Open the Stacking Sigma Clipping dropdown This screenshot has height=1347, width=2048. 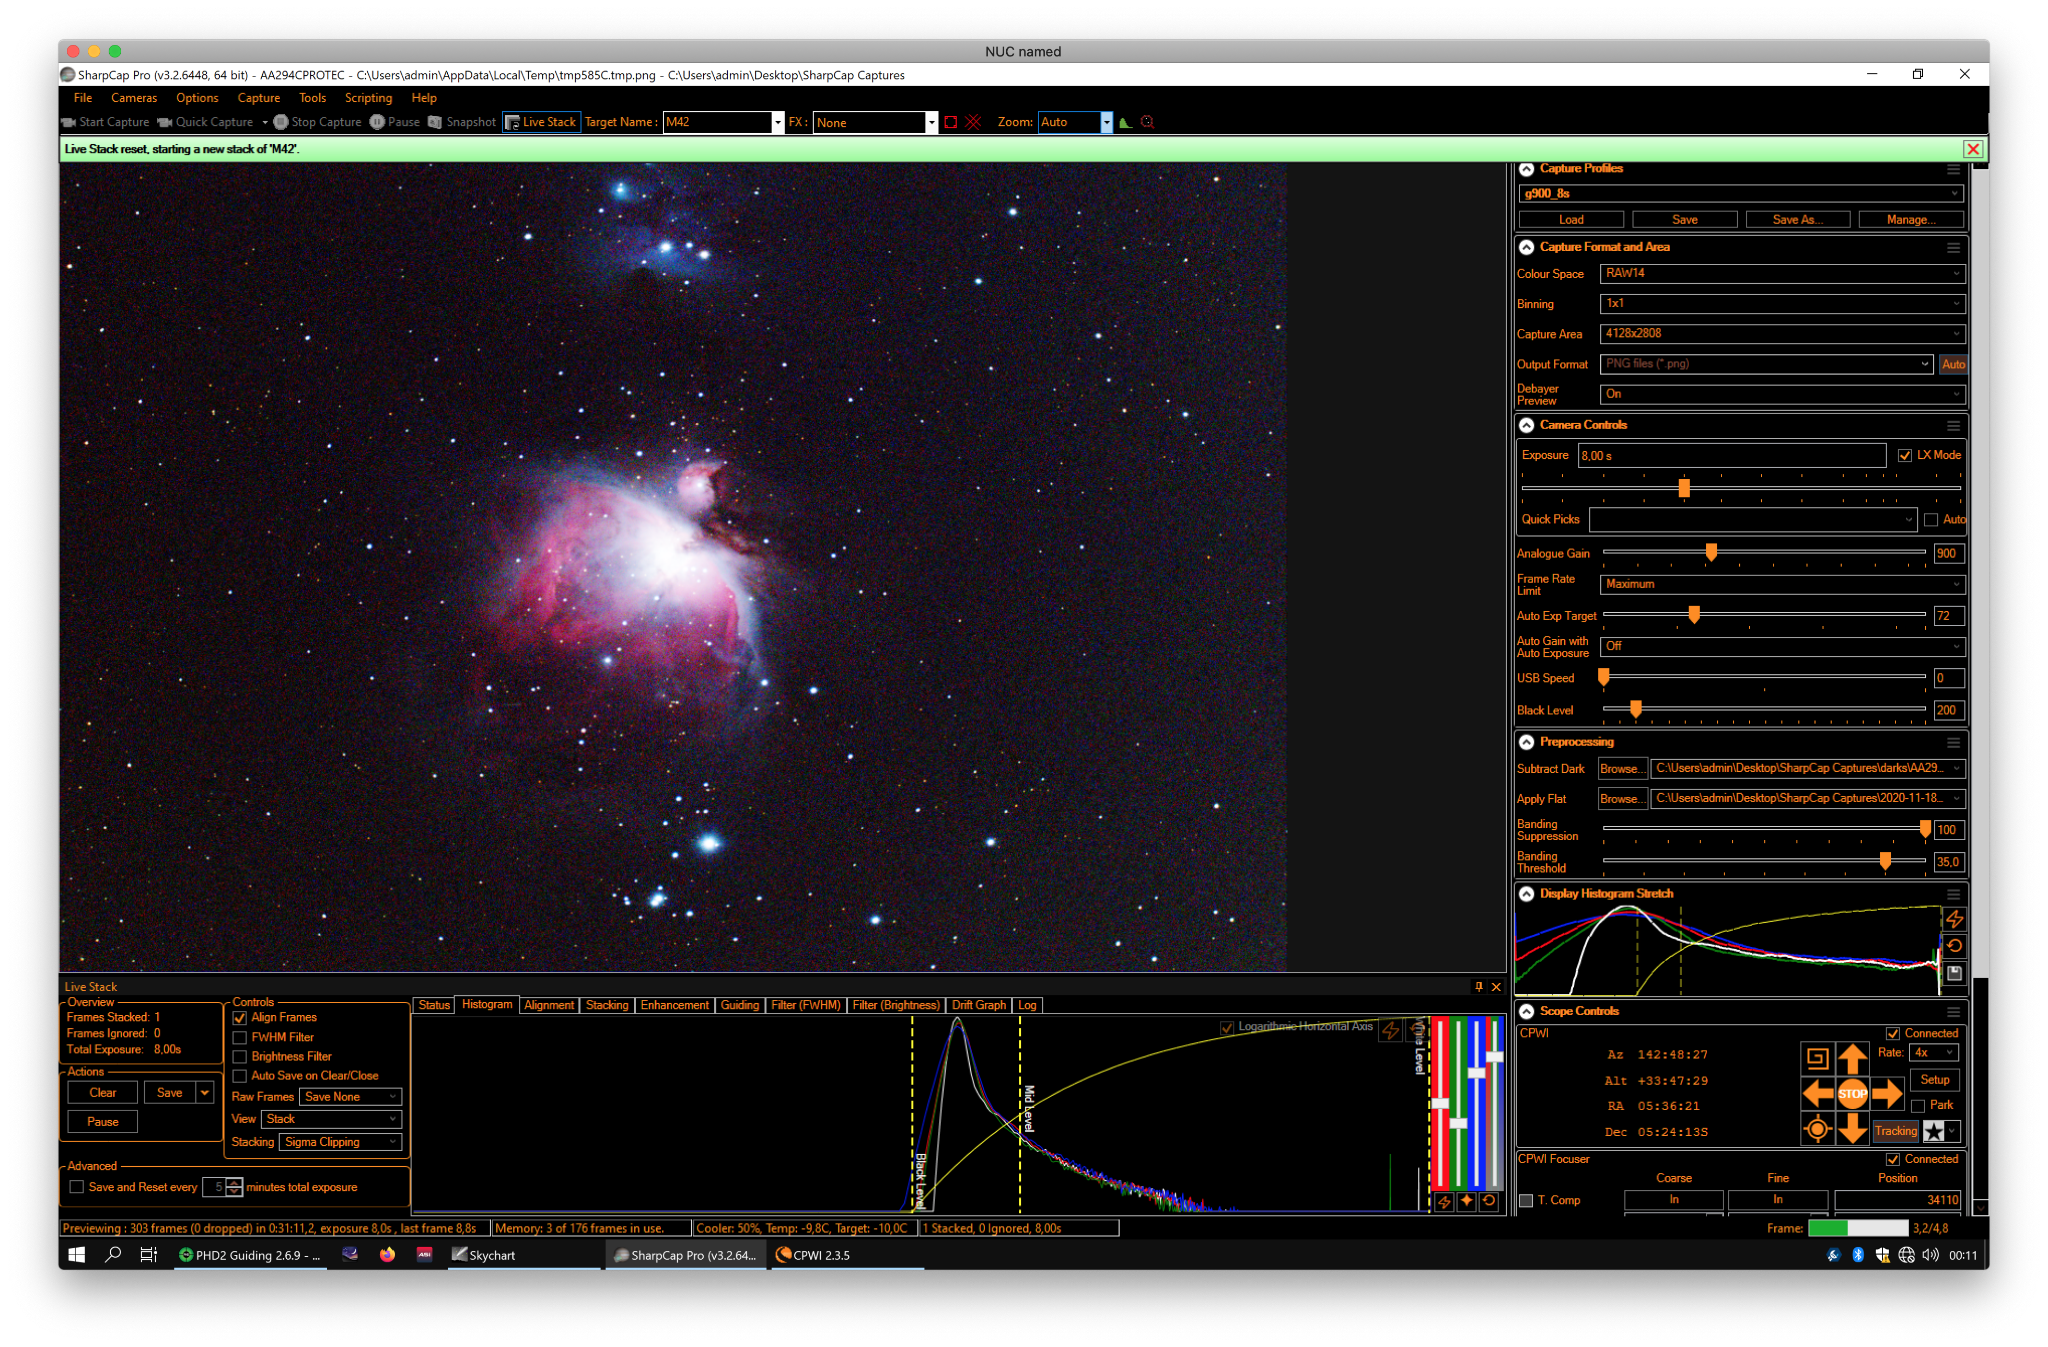340,1142
